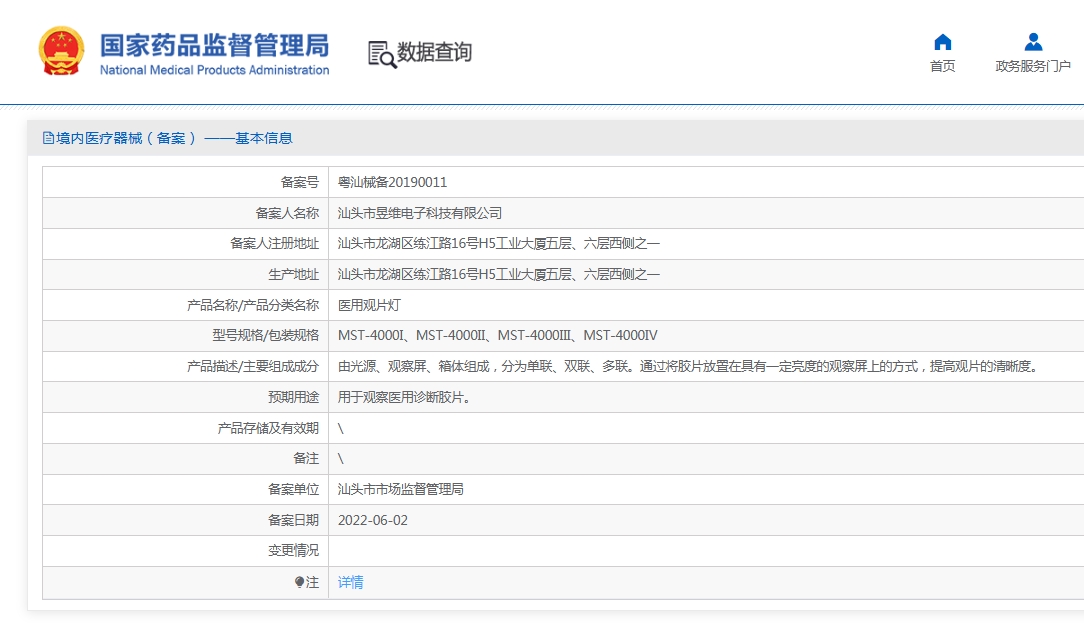Image resolution: width=1084 pixels, height=623 pixels.
Task: Click the 数据查询 search document icon
Action: pos(382,54)
